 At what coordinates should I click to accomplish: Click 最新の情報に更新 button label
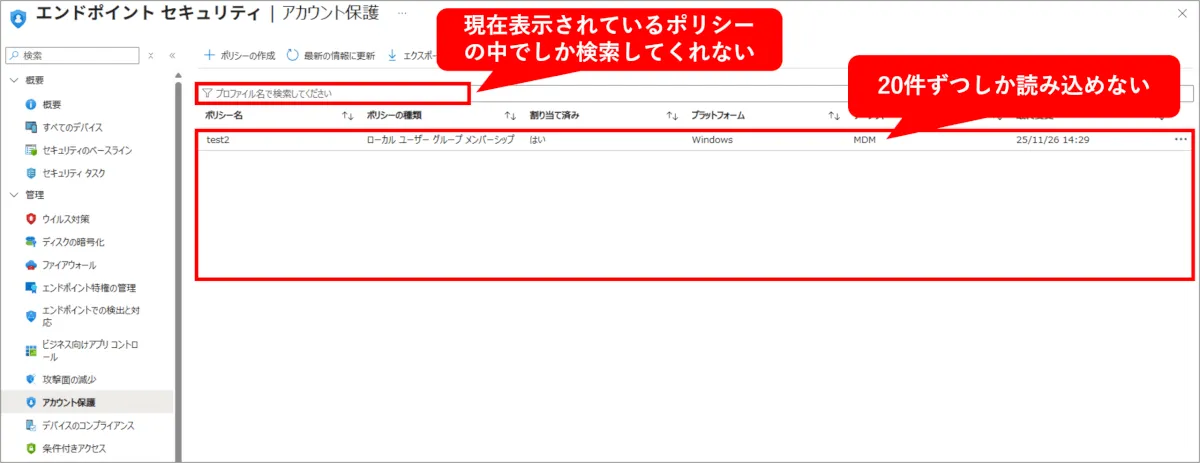339,56
